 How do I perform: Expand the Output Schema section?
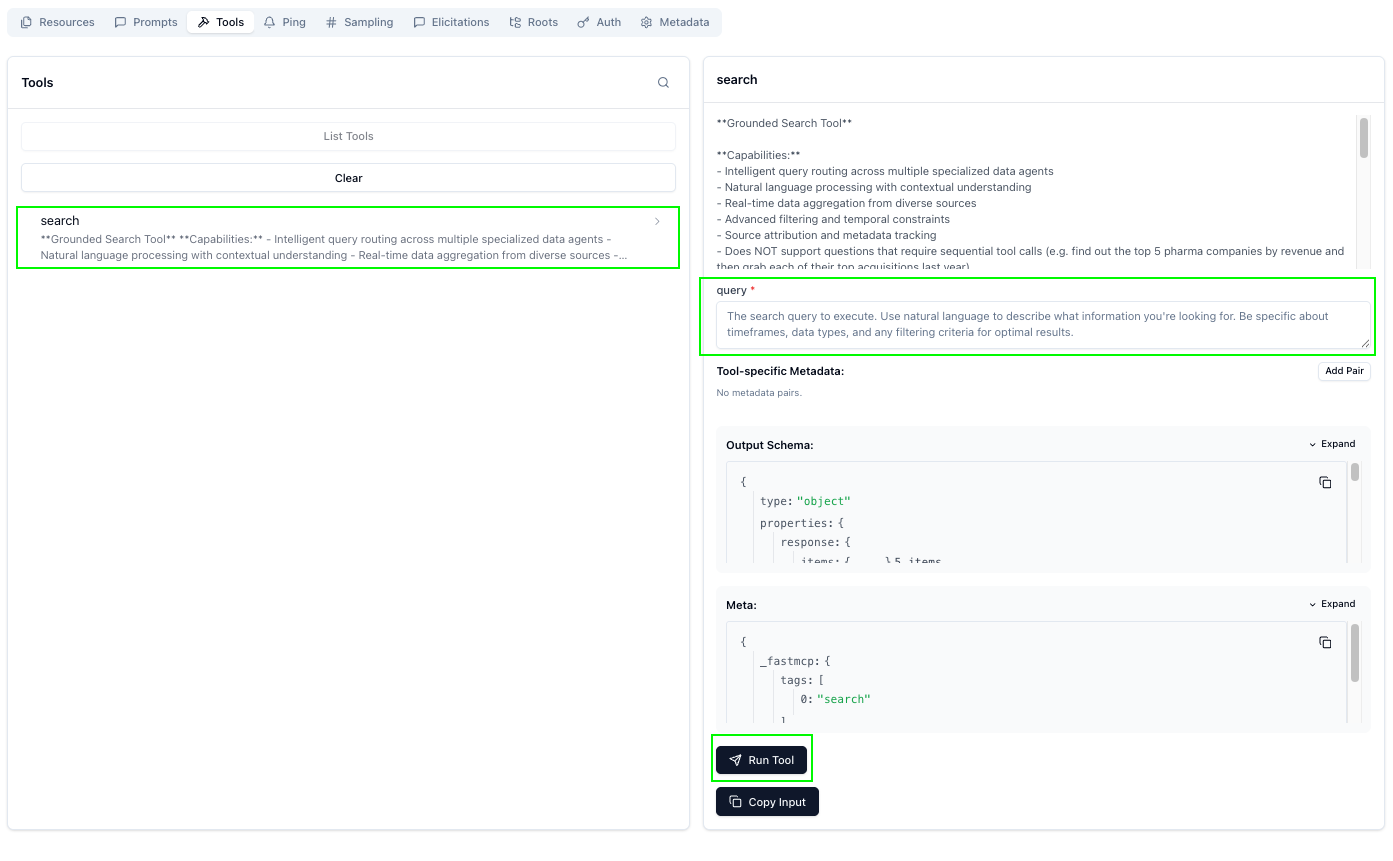(1332, 444)
